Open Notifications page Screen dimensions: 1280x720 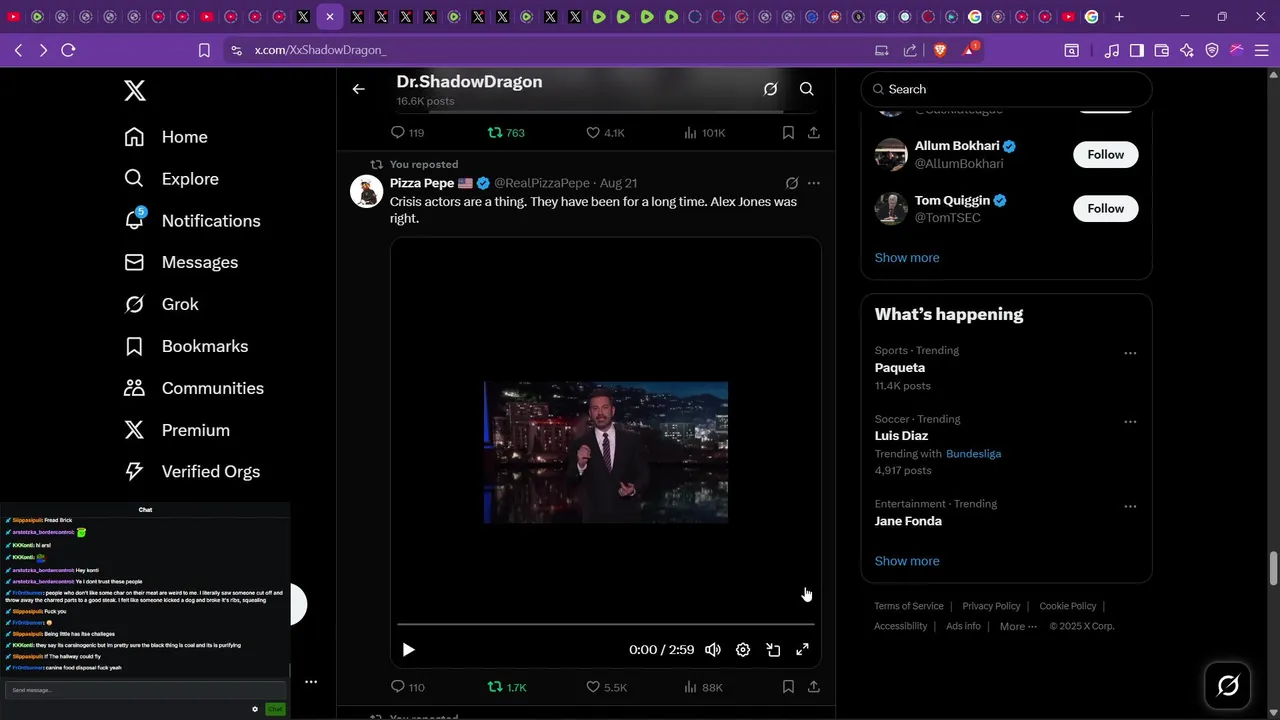192,221
